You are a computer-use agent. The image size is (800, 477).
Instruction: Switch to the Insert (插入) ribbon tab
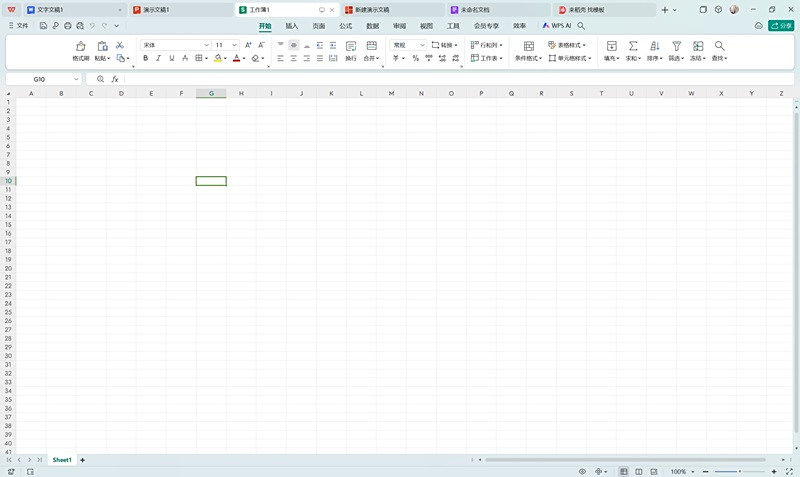[292, 26]
